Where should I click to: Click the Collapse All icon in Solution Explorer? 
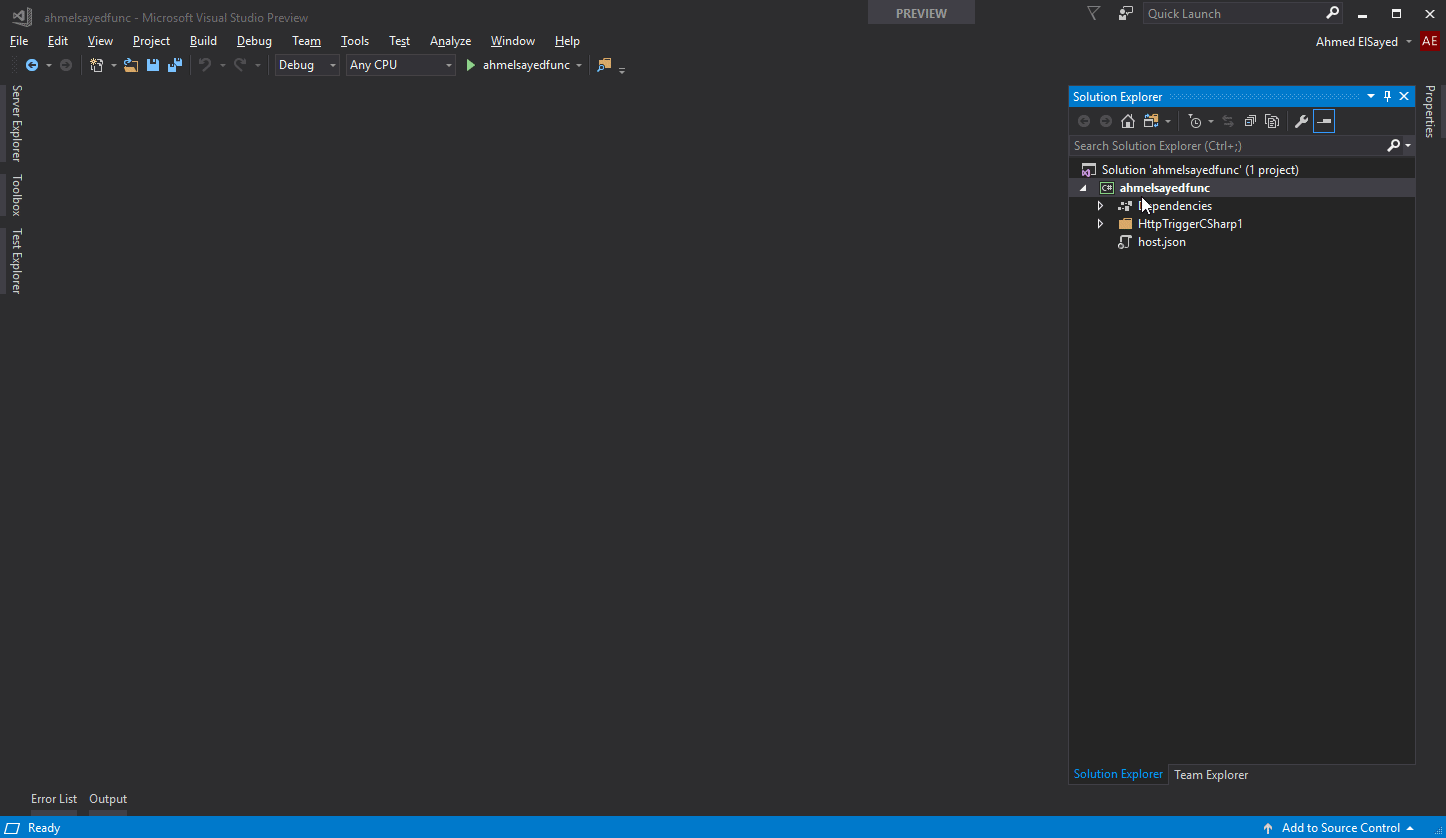coord(1250,121)
